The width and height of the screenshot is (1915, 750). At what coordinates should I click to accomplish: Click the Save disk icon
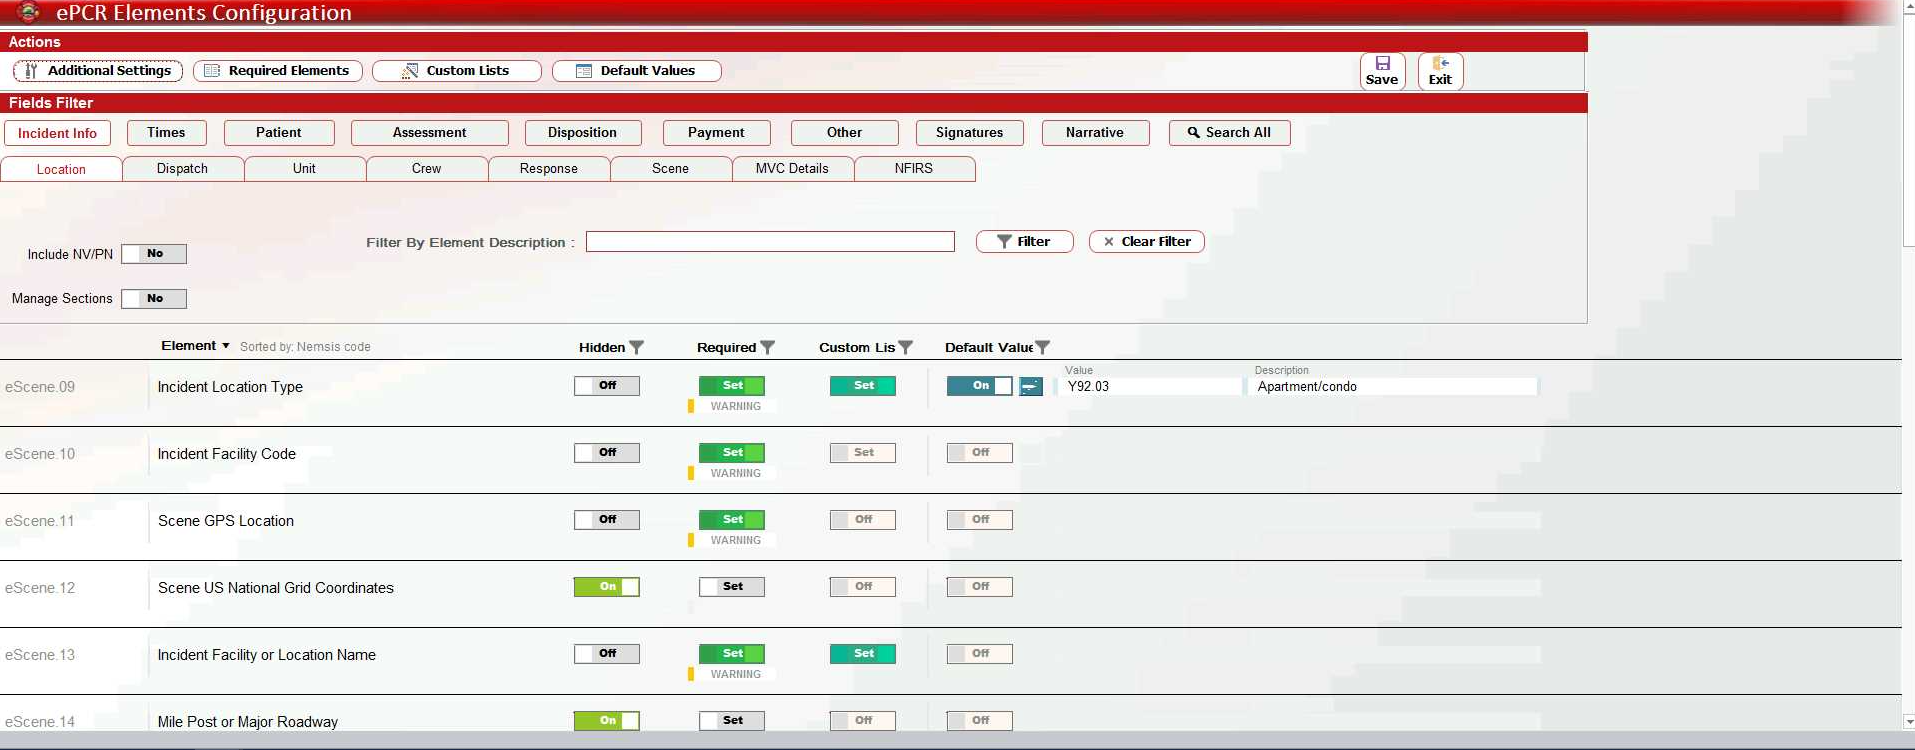1382,64
